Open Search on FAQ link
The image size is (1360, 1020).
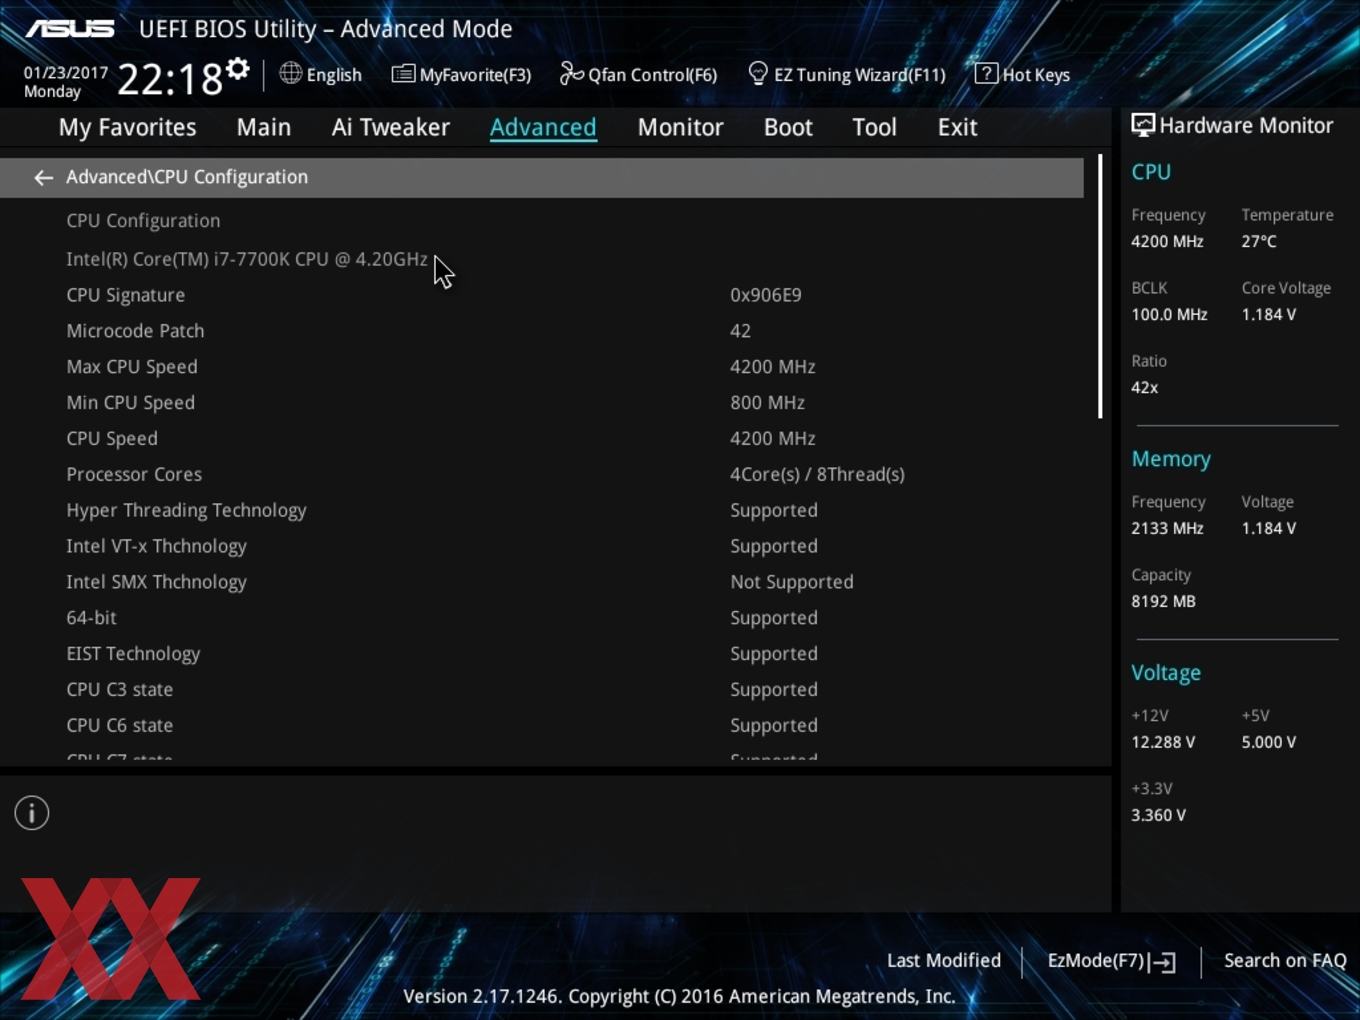click(x=1285, y=961)
